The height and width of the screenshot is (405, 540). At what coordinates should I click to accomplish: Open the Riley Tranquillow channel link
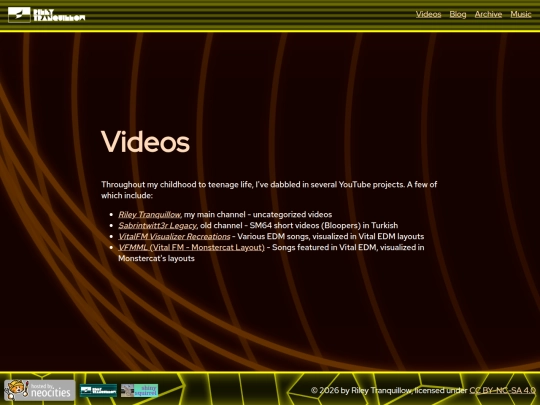150,215
